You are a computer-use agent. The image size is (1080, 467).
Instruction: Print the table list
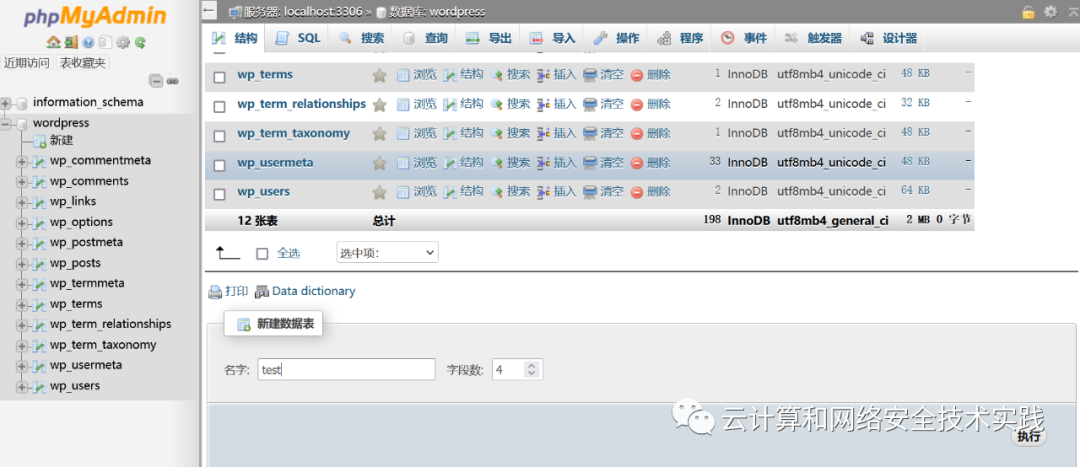pyautogui.click(x=229, y=291)
